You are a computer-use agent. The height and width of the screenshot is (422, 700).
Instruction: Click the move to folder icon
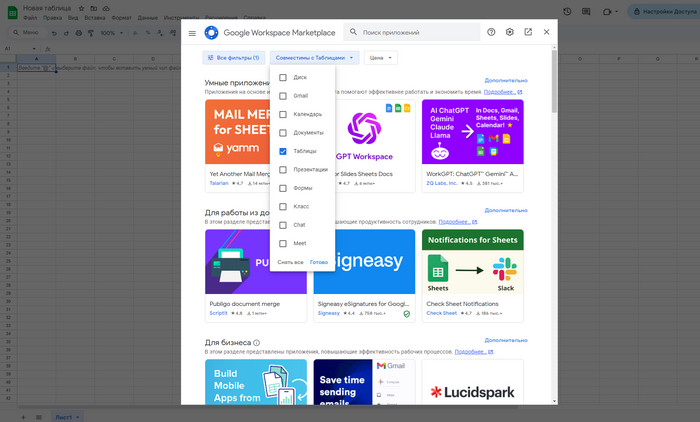[93, 8]
